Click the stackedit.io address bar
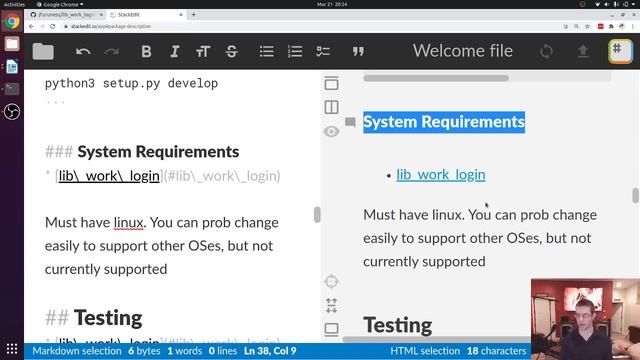Screen dimensions: 640x360 click(310, 26)
